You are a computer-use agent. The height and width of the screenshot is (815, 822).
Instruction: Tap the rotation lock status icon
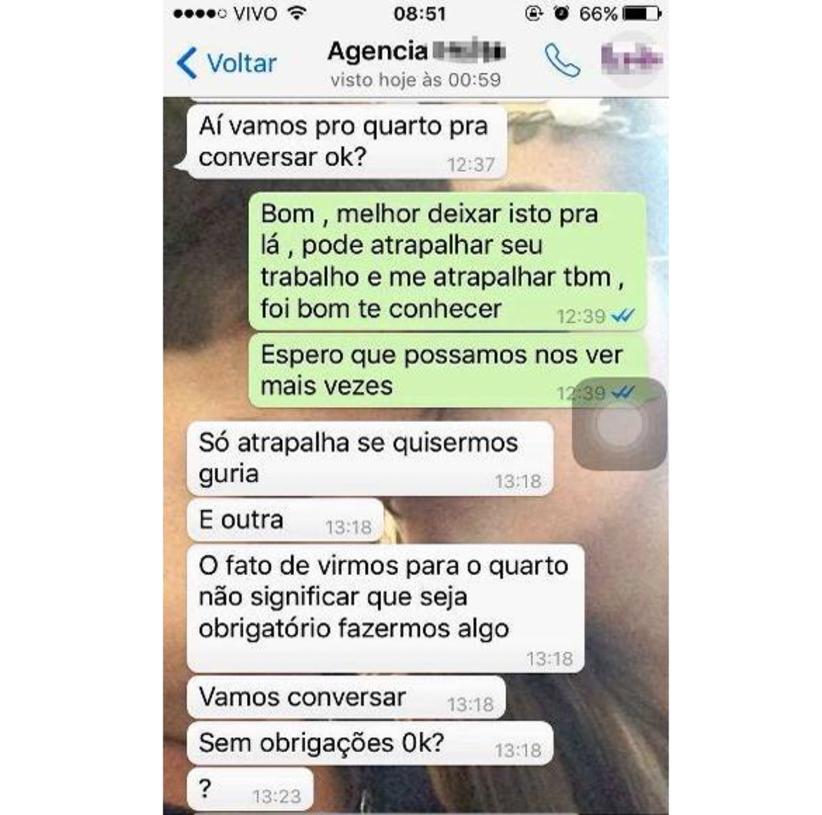(x=533, y=14)
